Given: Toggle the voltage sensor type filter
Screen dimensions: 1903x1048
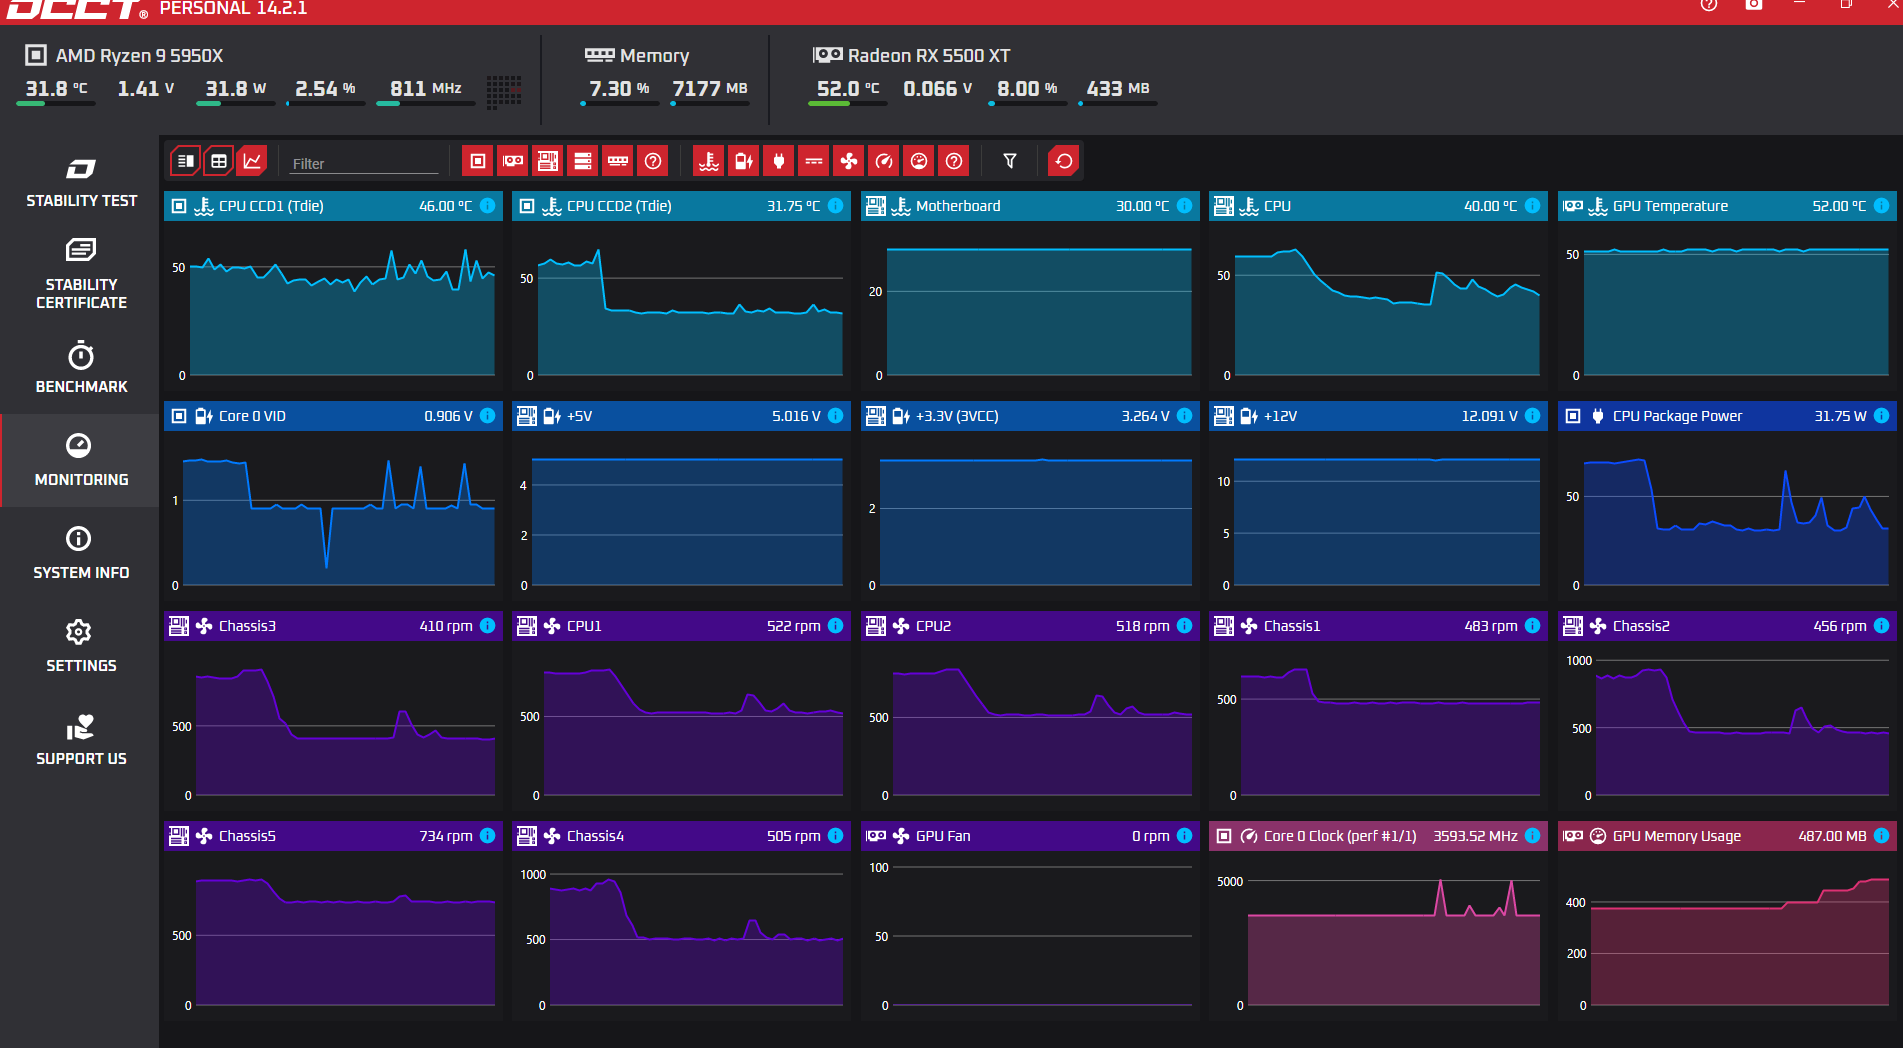Looking at the screenshot, I should click(744, 161).
